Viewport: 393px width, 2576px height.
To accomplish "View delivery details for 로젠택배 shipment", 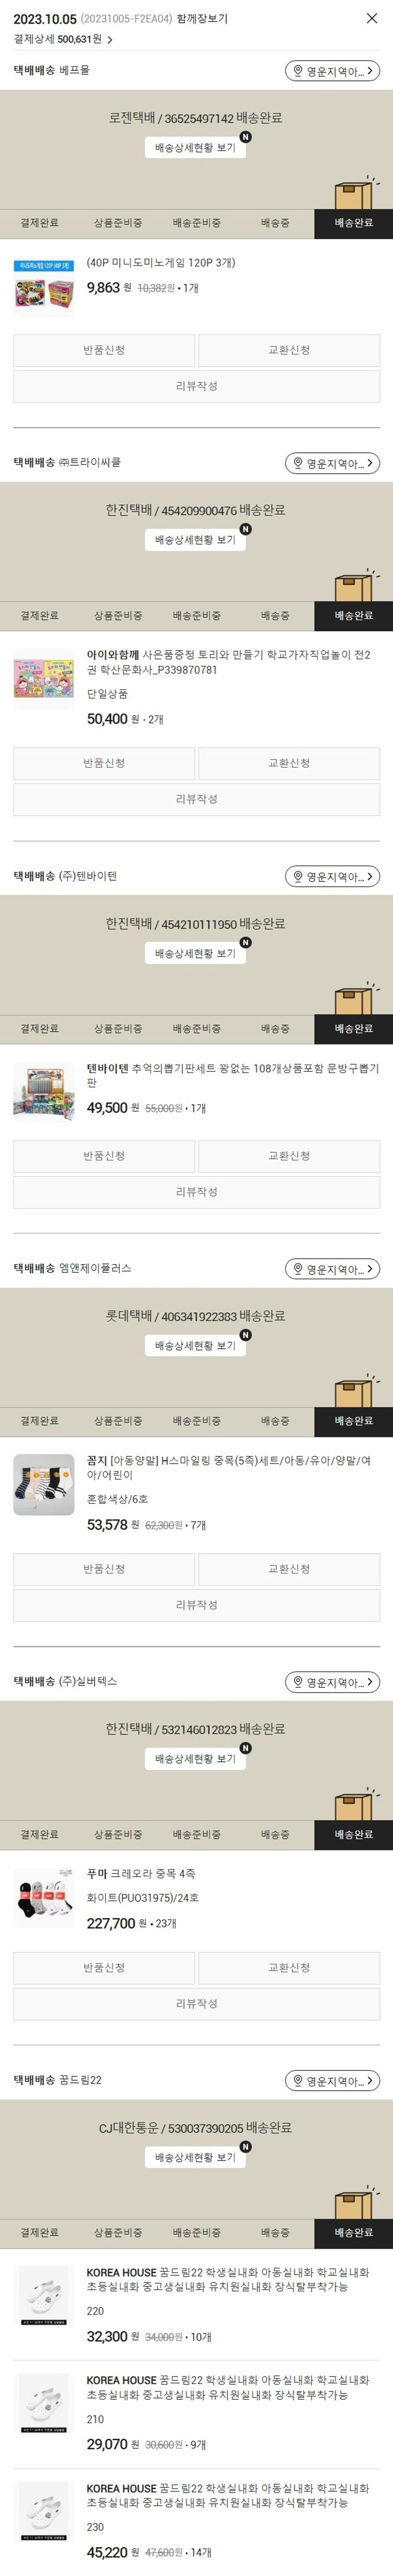I will pos(195,147).
